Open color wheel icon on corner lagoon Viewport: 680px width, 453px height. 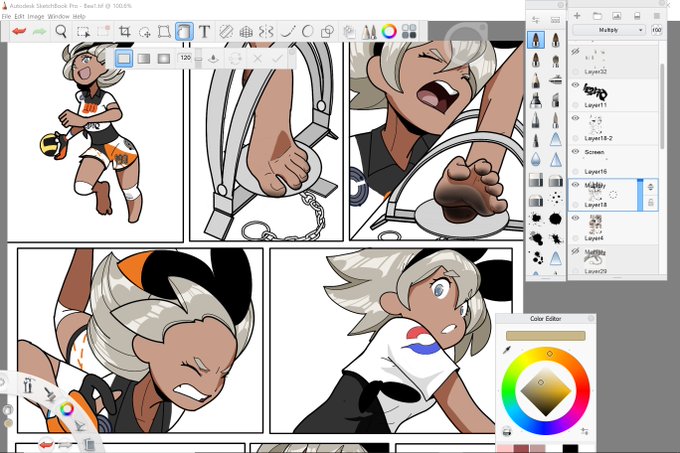66,409
